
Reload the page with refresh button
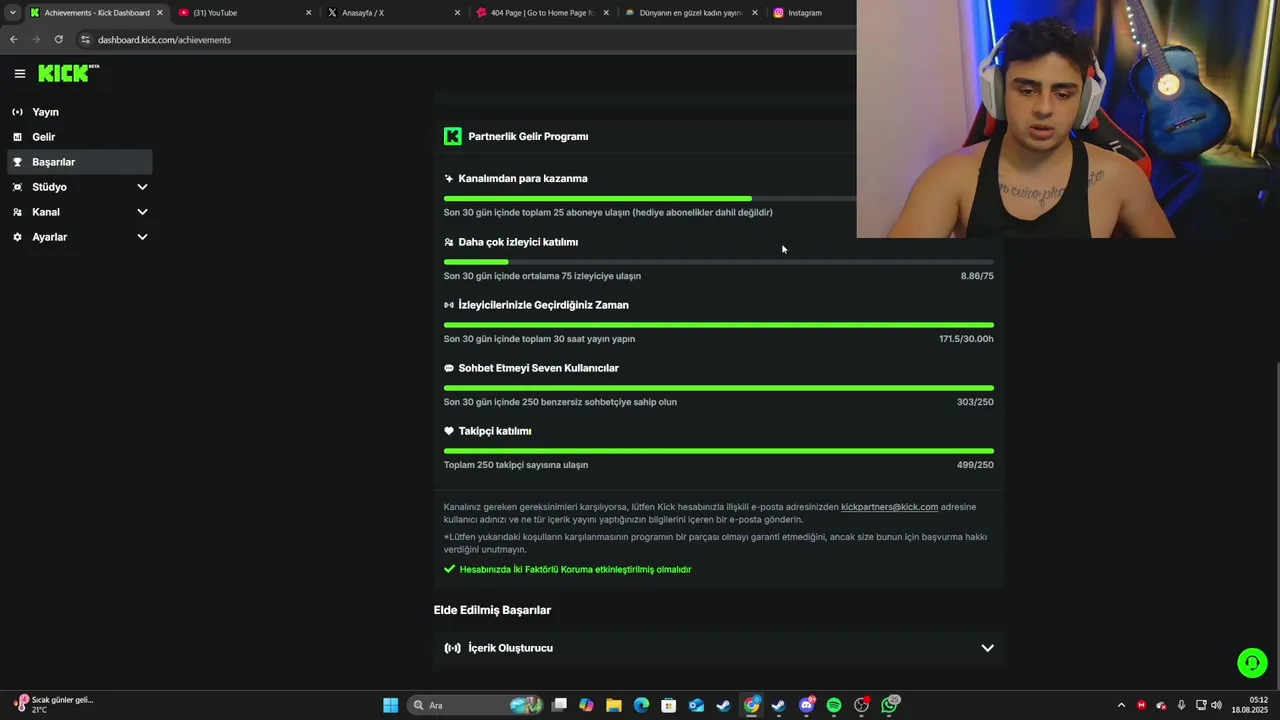click(59, 39)
